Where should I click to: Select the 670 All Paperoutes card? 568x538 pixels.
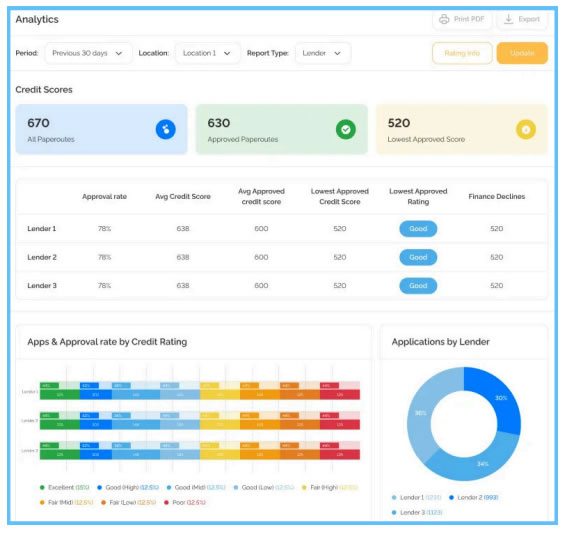tap(101, 129)
